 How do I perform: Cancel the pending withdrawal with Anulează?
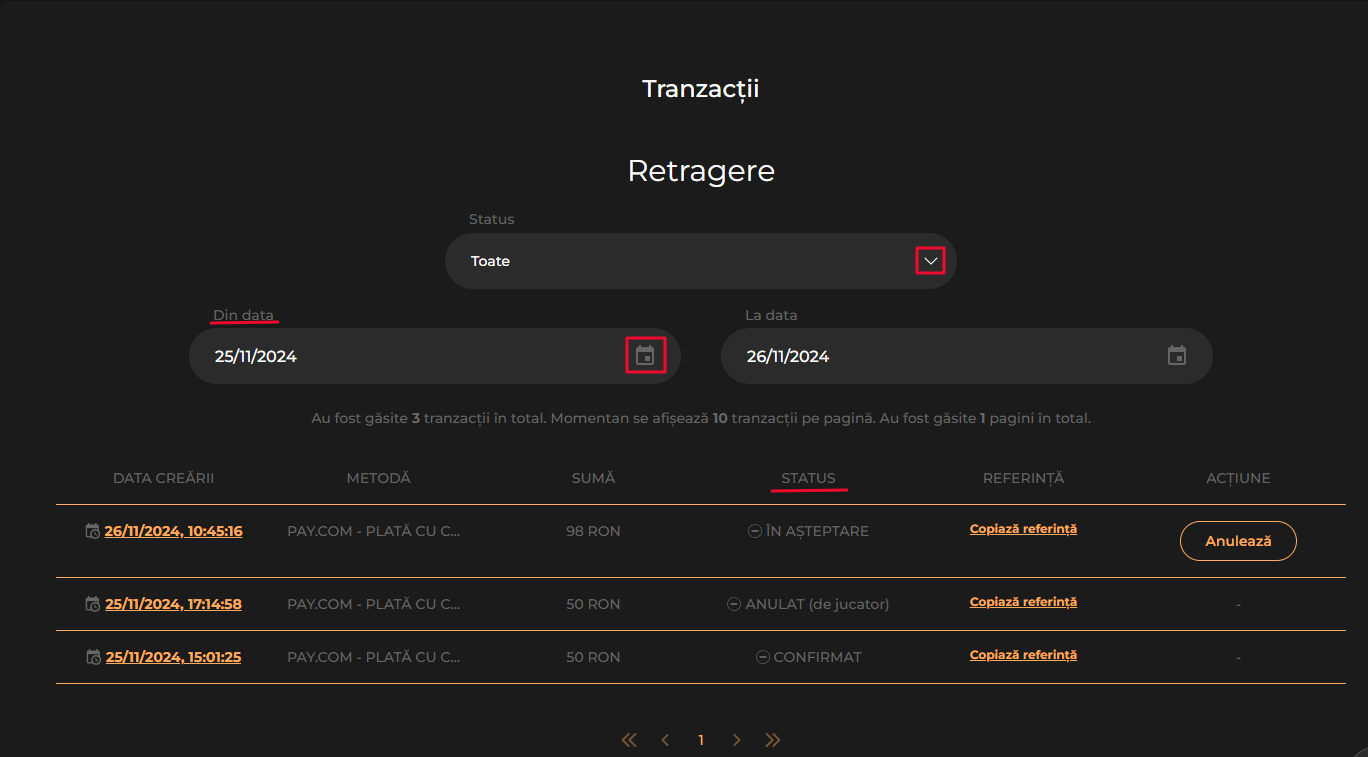click(1238, 541)
